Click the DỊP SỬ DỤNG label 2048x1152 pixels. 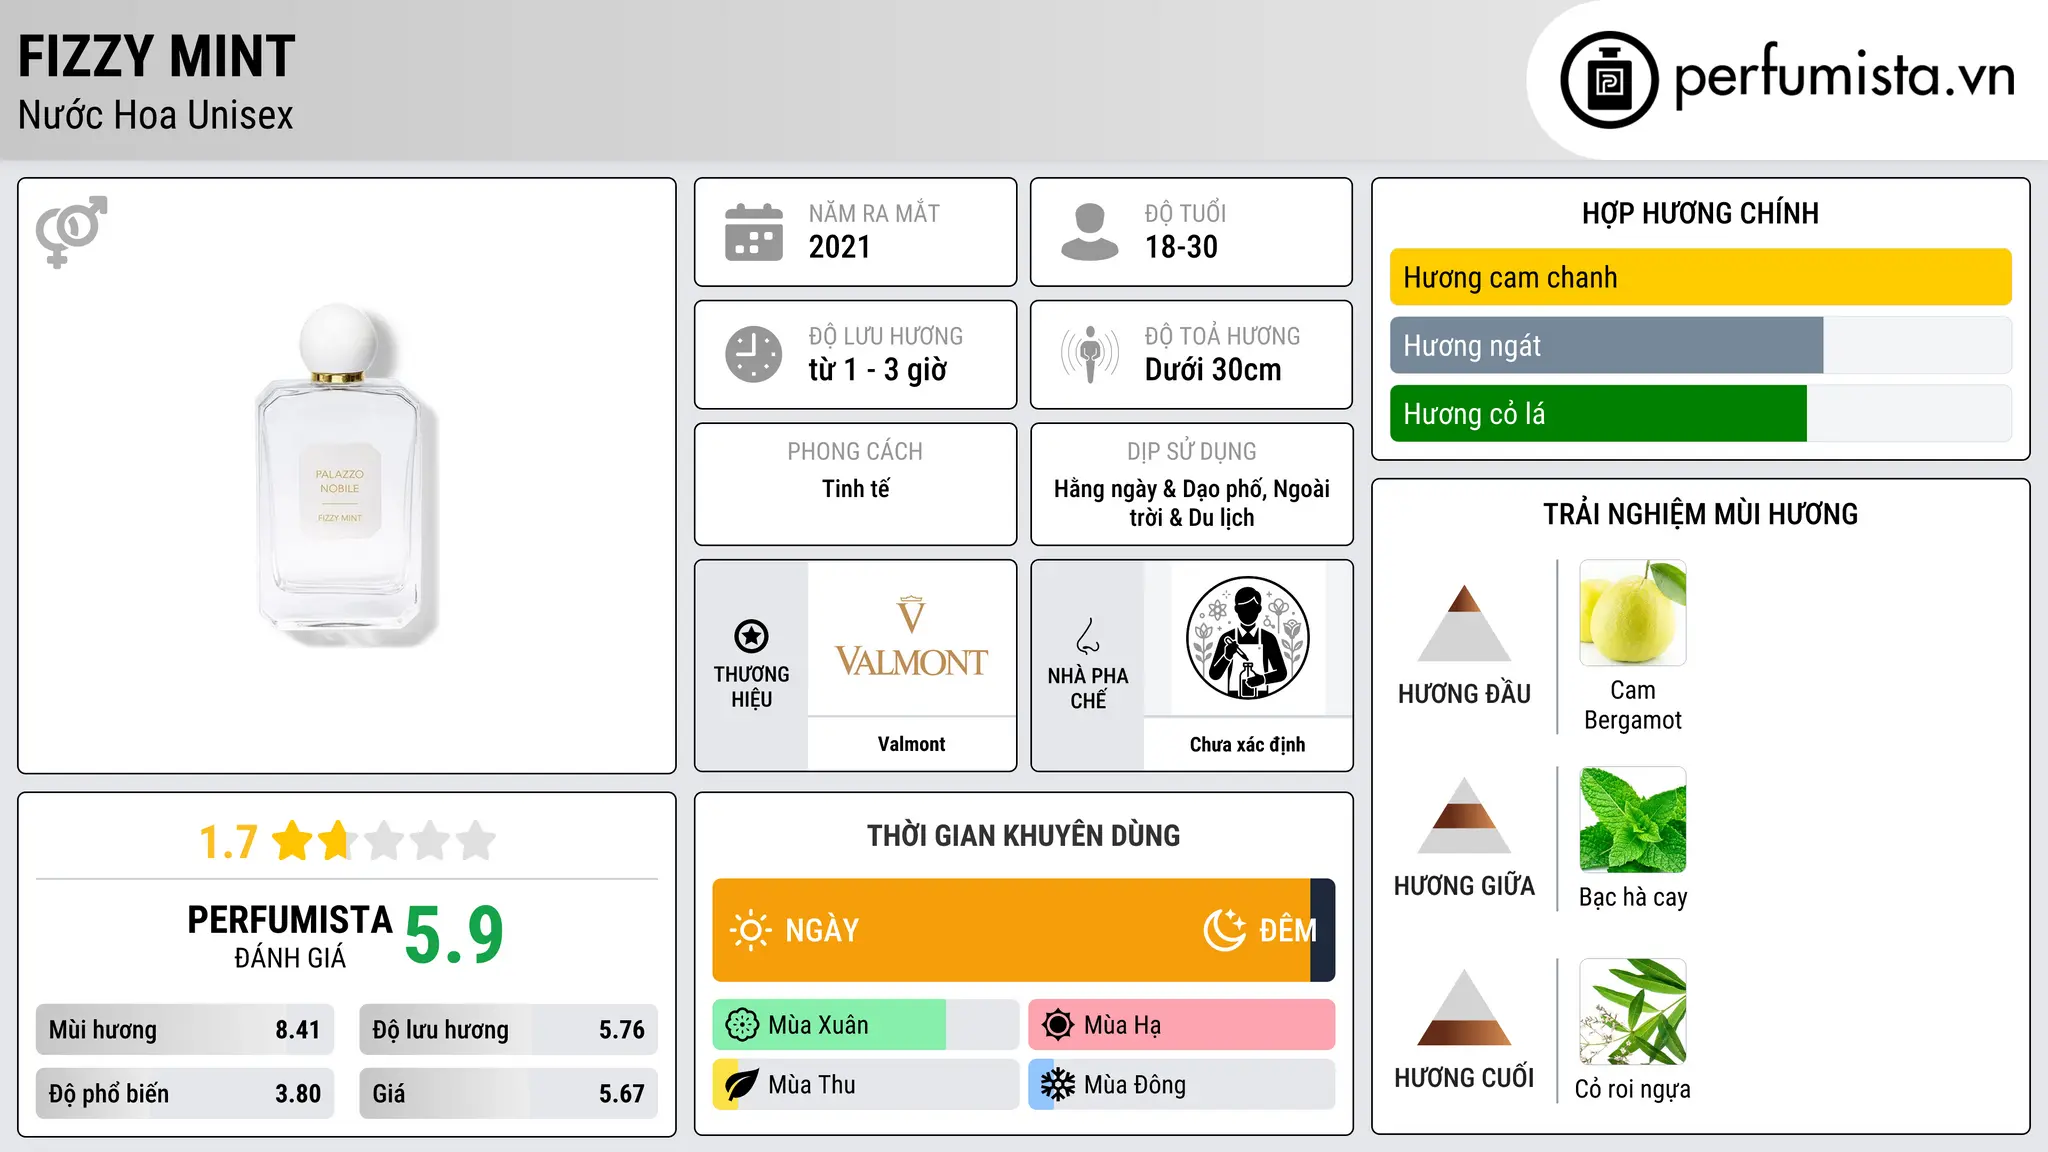tap(1191, 452)
